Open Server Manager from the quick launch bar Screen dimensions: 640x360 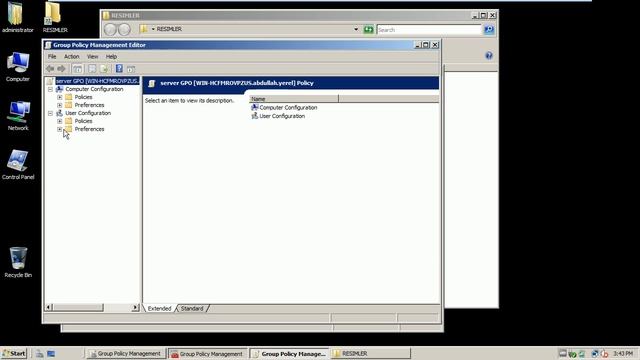(39, 353)
